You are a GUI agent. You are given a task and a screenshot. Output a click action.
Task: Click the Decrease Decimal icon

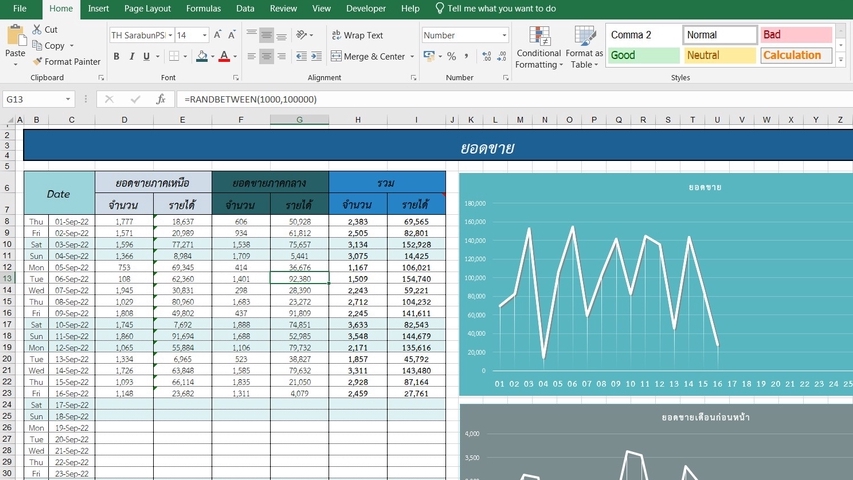click(502, 56)
